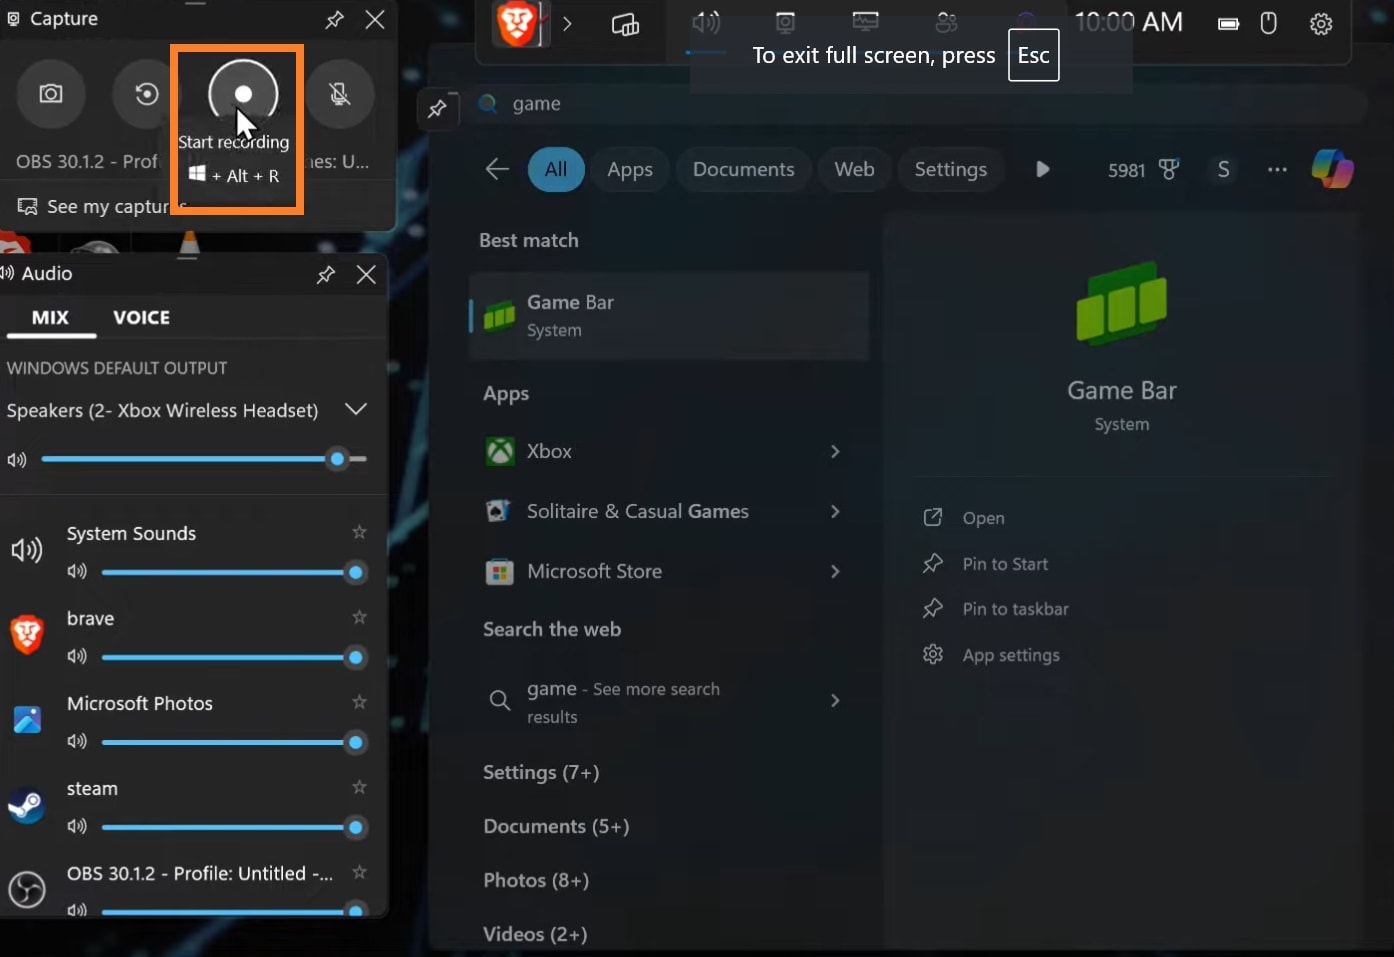The image size is (1394, 957).
Task: Close the Audio widget
Action: pyautogui.click(x=366, y=274)
